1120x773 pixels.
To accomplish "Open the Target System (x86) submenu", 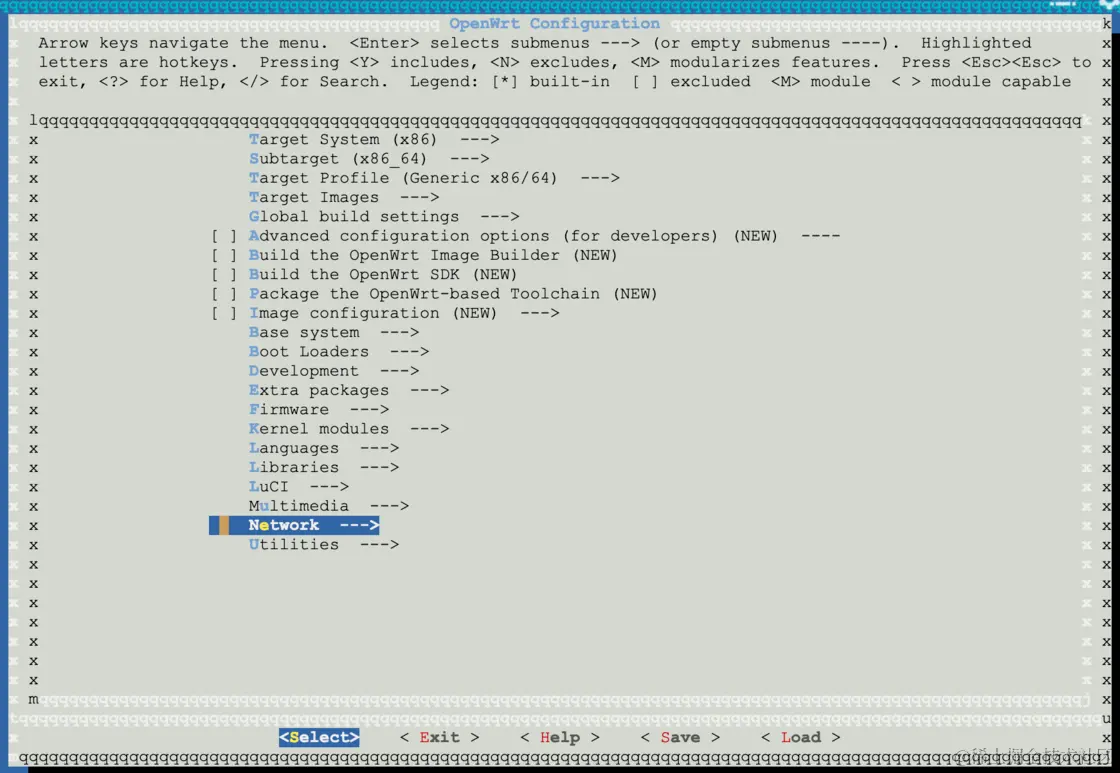I will point(374,139).
